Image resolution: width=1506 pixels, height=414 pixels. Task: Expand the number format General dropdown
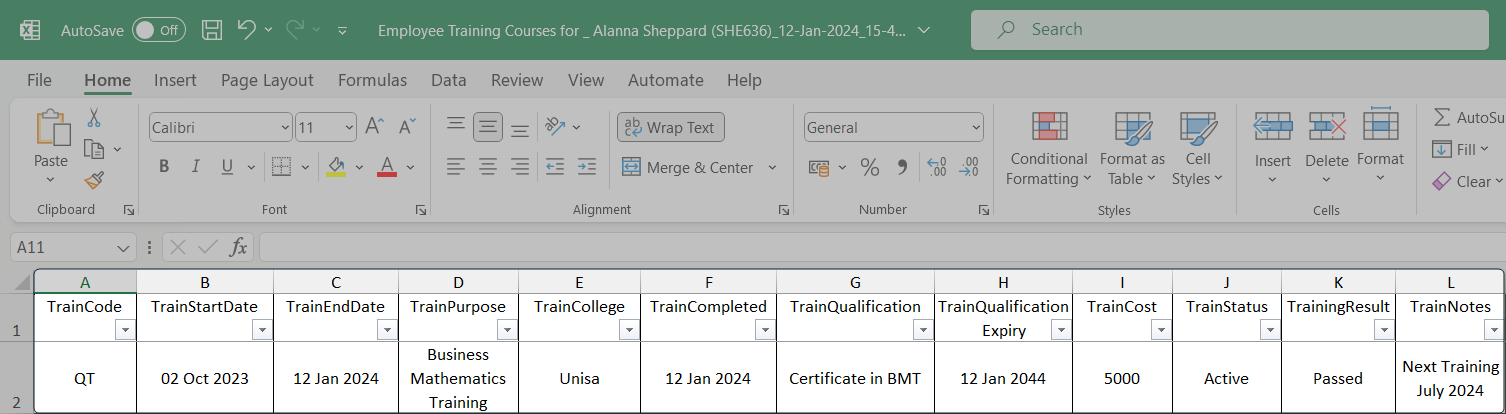tap(975, 128)
